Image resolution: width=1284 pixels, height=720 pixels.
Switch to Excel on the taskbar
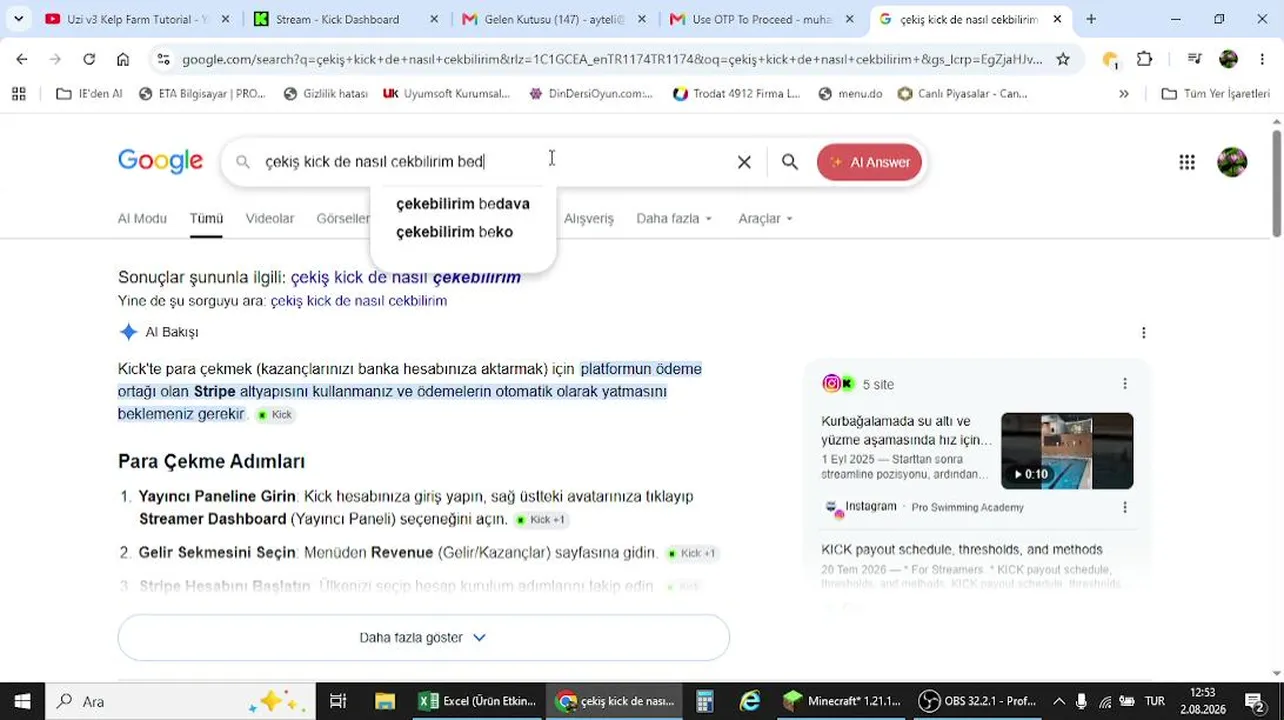coord(477,701)
